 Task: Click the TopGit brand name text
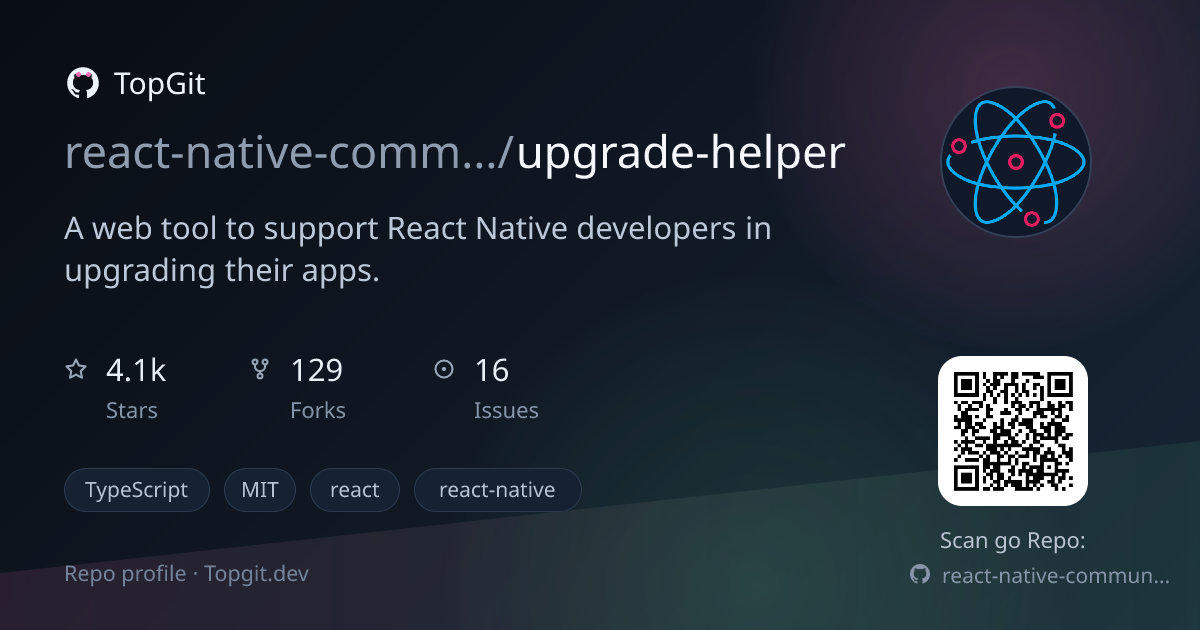[x=160, y=84]
